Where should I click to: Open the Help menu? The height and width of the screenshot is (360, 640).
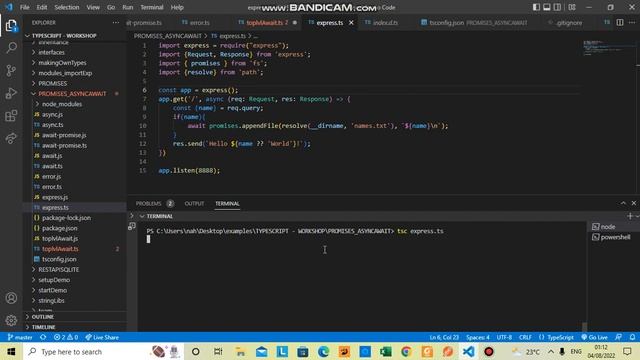point(177,7)
